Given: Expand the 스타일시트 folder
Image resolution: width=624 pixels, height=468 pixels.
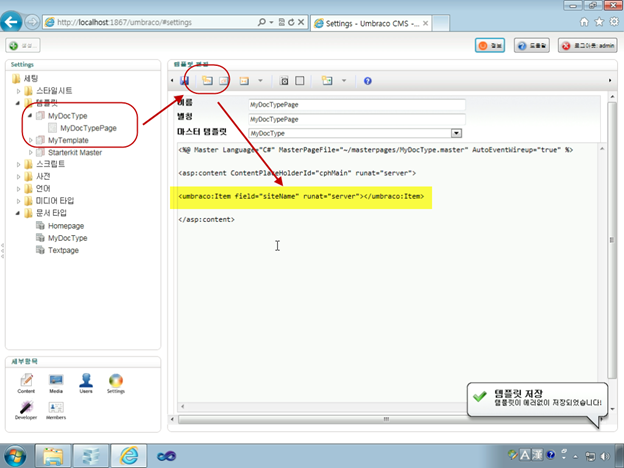Looking at the screenshot, I should 18,91.
